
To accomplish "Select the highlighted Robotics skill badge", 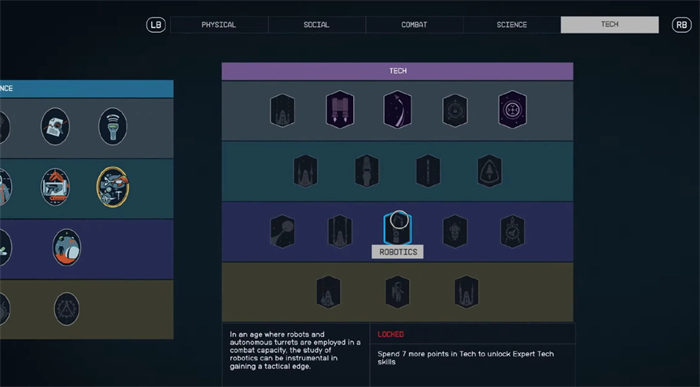I will [x=397, y=230].
